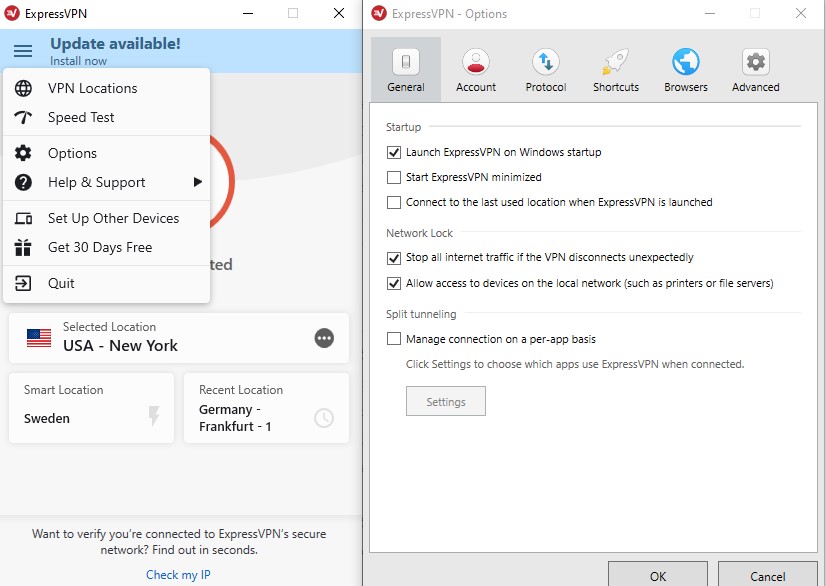
Task: Open the Protocol tab
Action: (x=546, y=70)
